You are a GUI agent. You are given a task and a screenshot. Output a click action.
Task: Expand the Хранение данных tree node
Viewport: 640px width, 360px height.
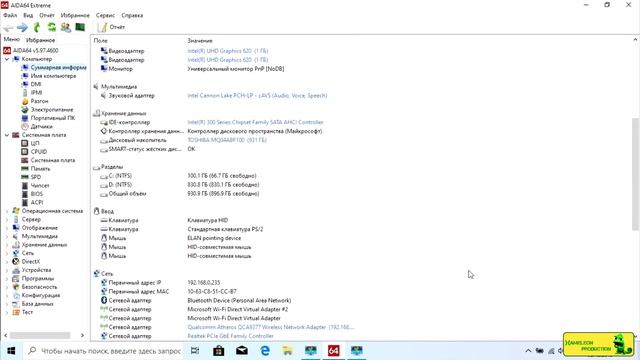click(7, 245)
